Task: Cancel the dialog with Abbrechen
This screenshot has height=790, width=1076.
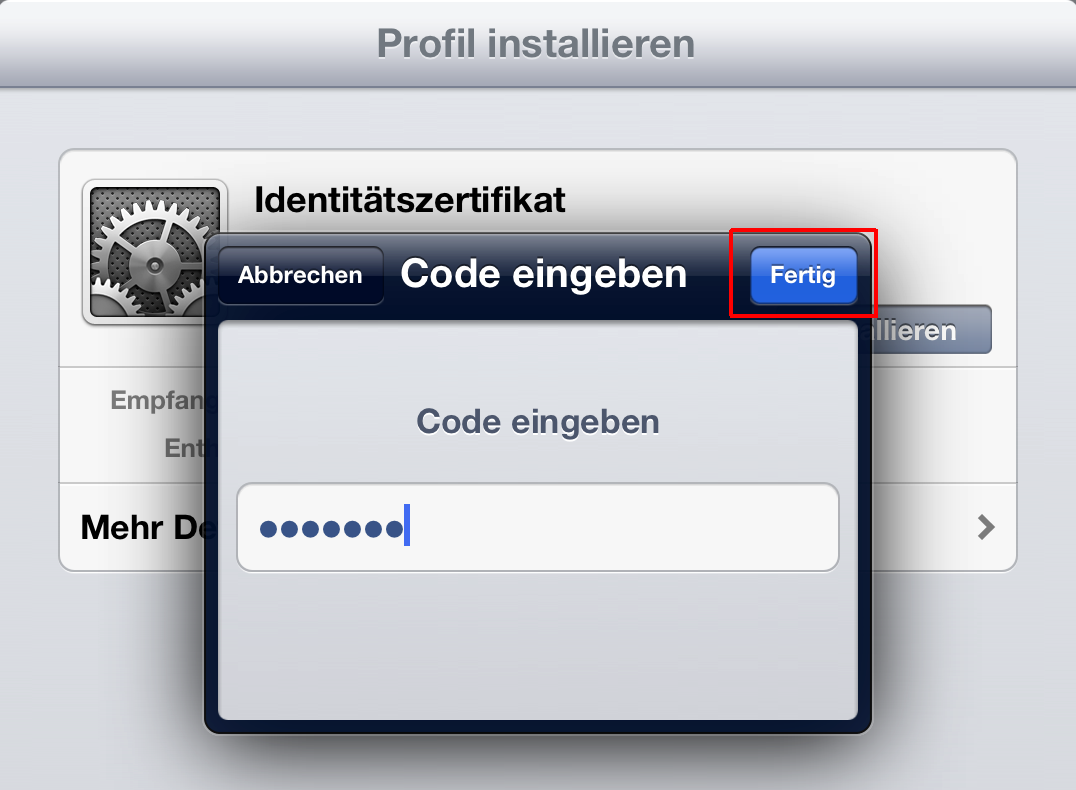Action: pyautogui.click(x=301, y=275)
